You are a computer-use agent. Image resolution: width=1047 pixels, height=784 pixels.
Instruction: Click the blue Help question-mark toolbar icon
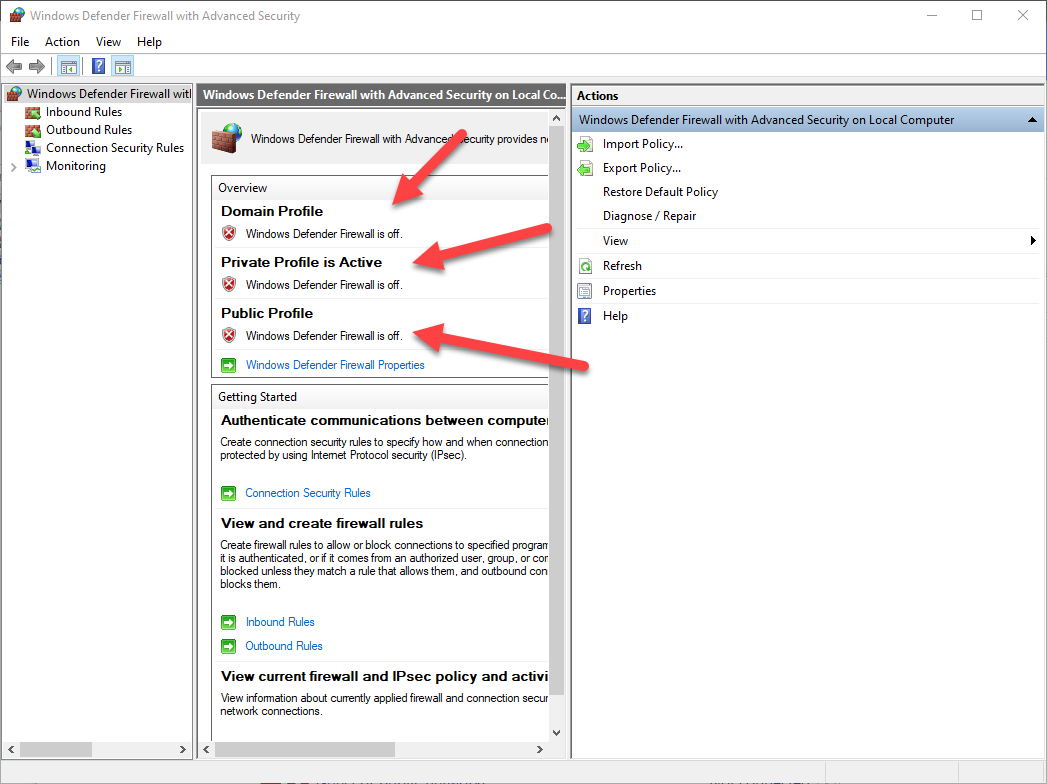[98, 67]
